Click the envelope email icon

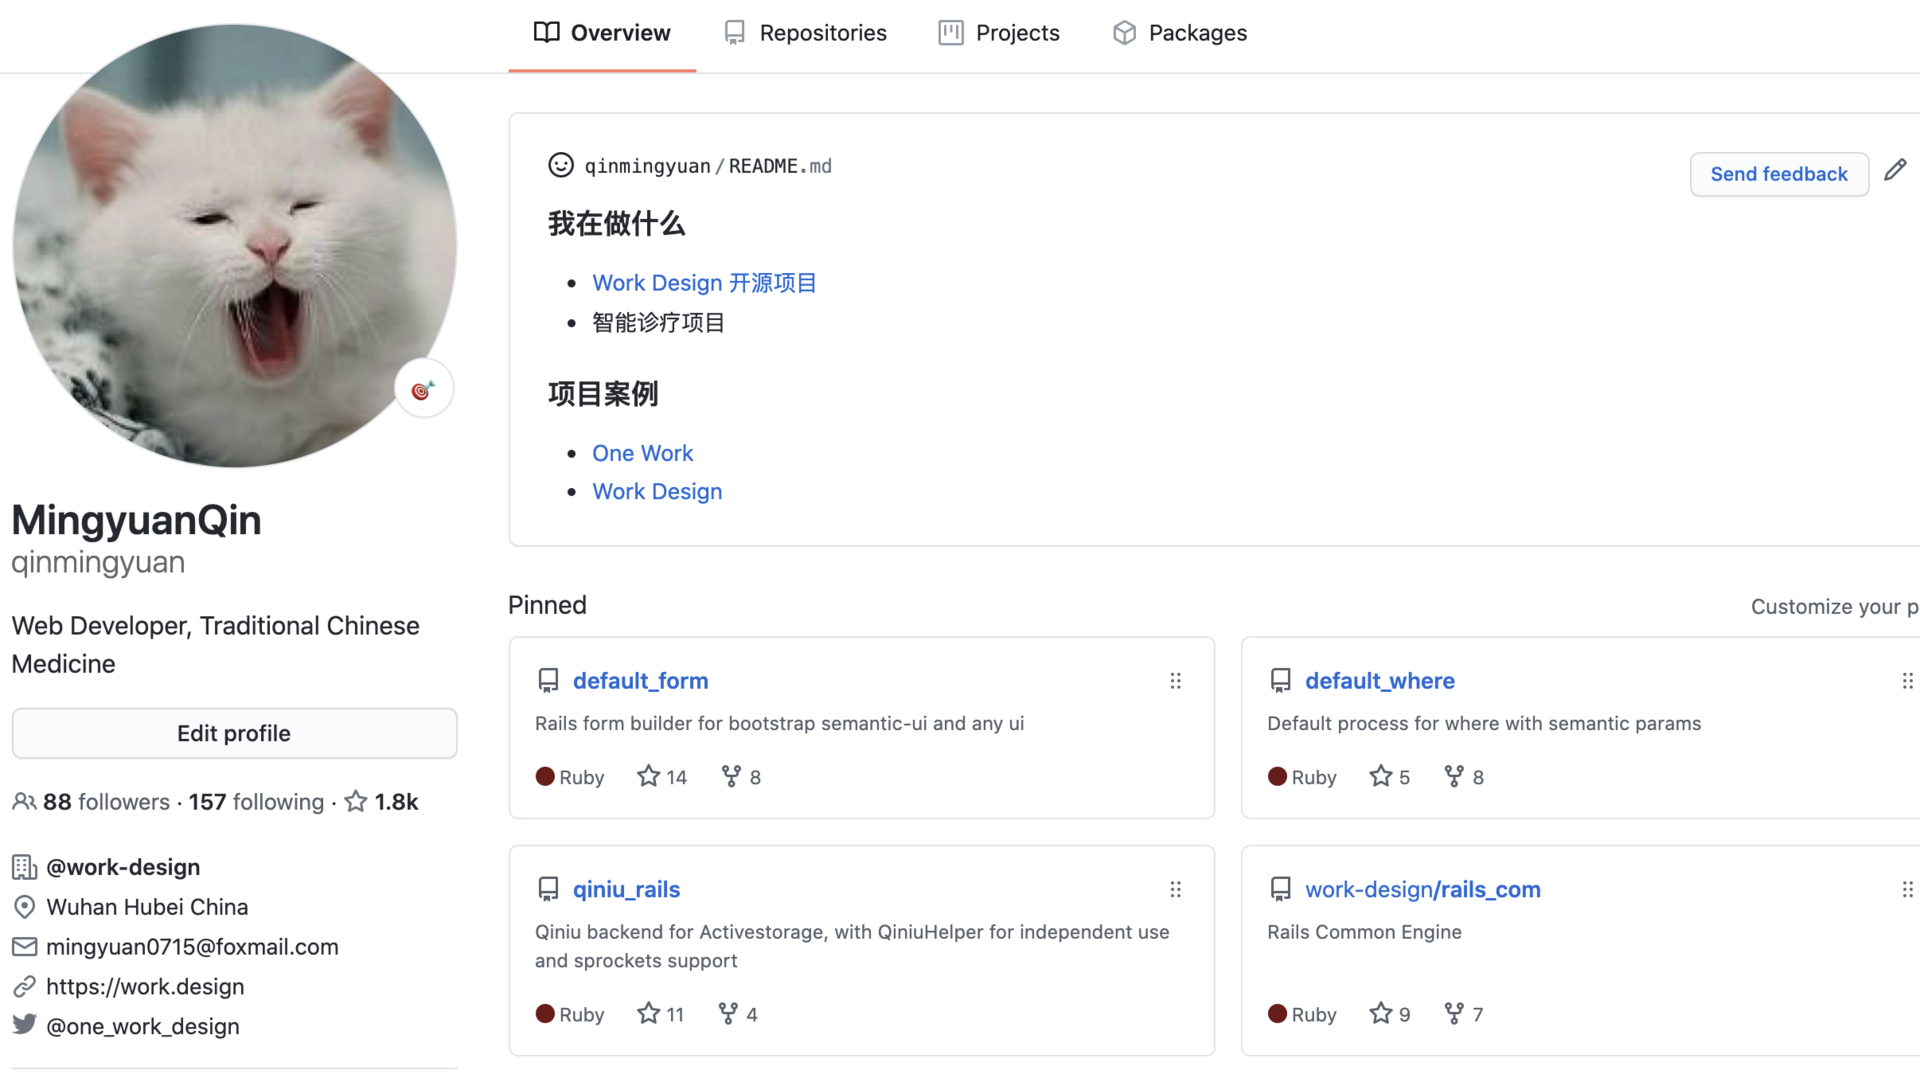pos(24,946)
